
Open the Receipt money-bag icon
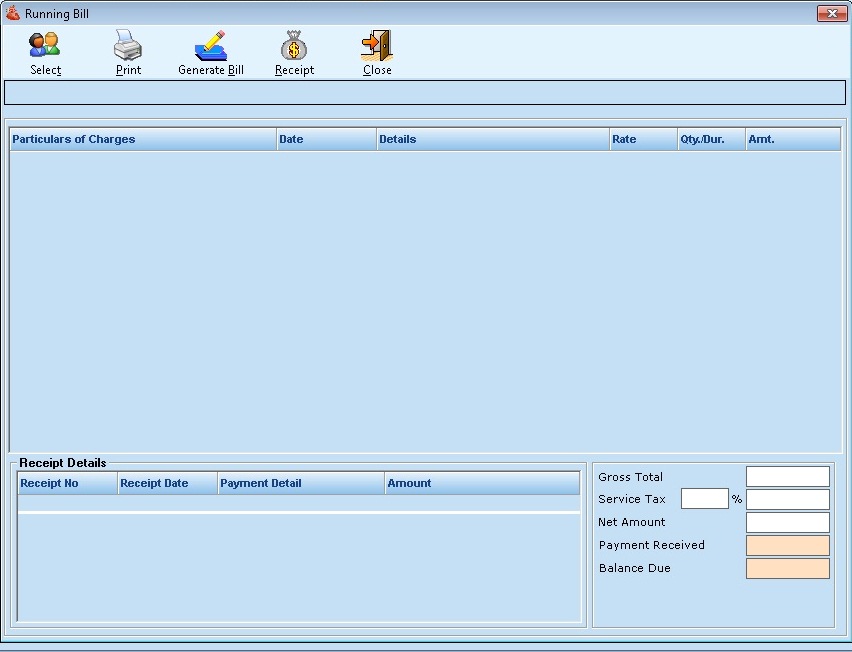tap(293, 45)
